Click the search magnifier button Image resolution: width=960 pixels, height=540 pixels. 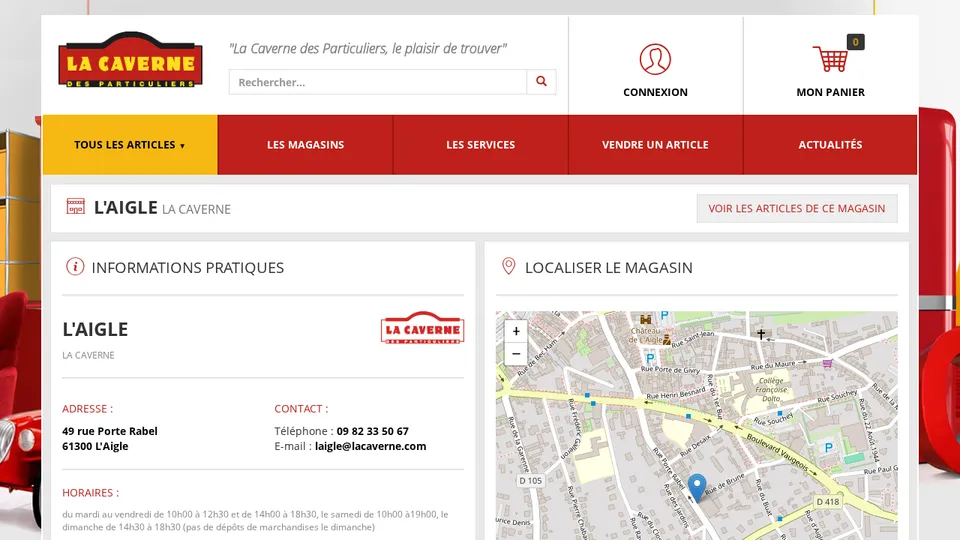541,81
